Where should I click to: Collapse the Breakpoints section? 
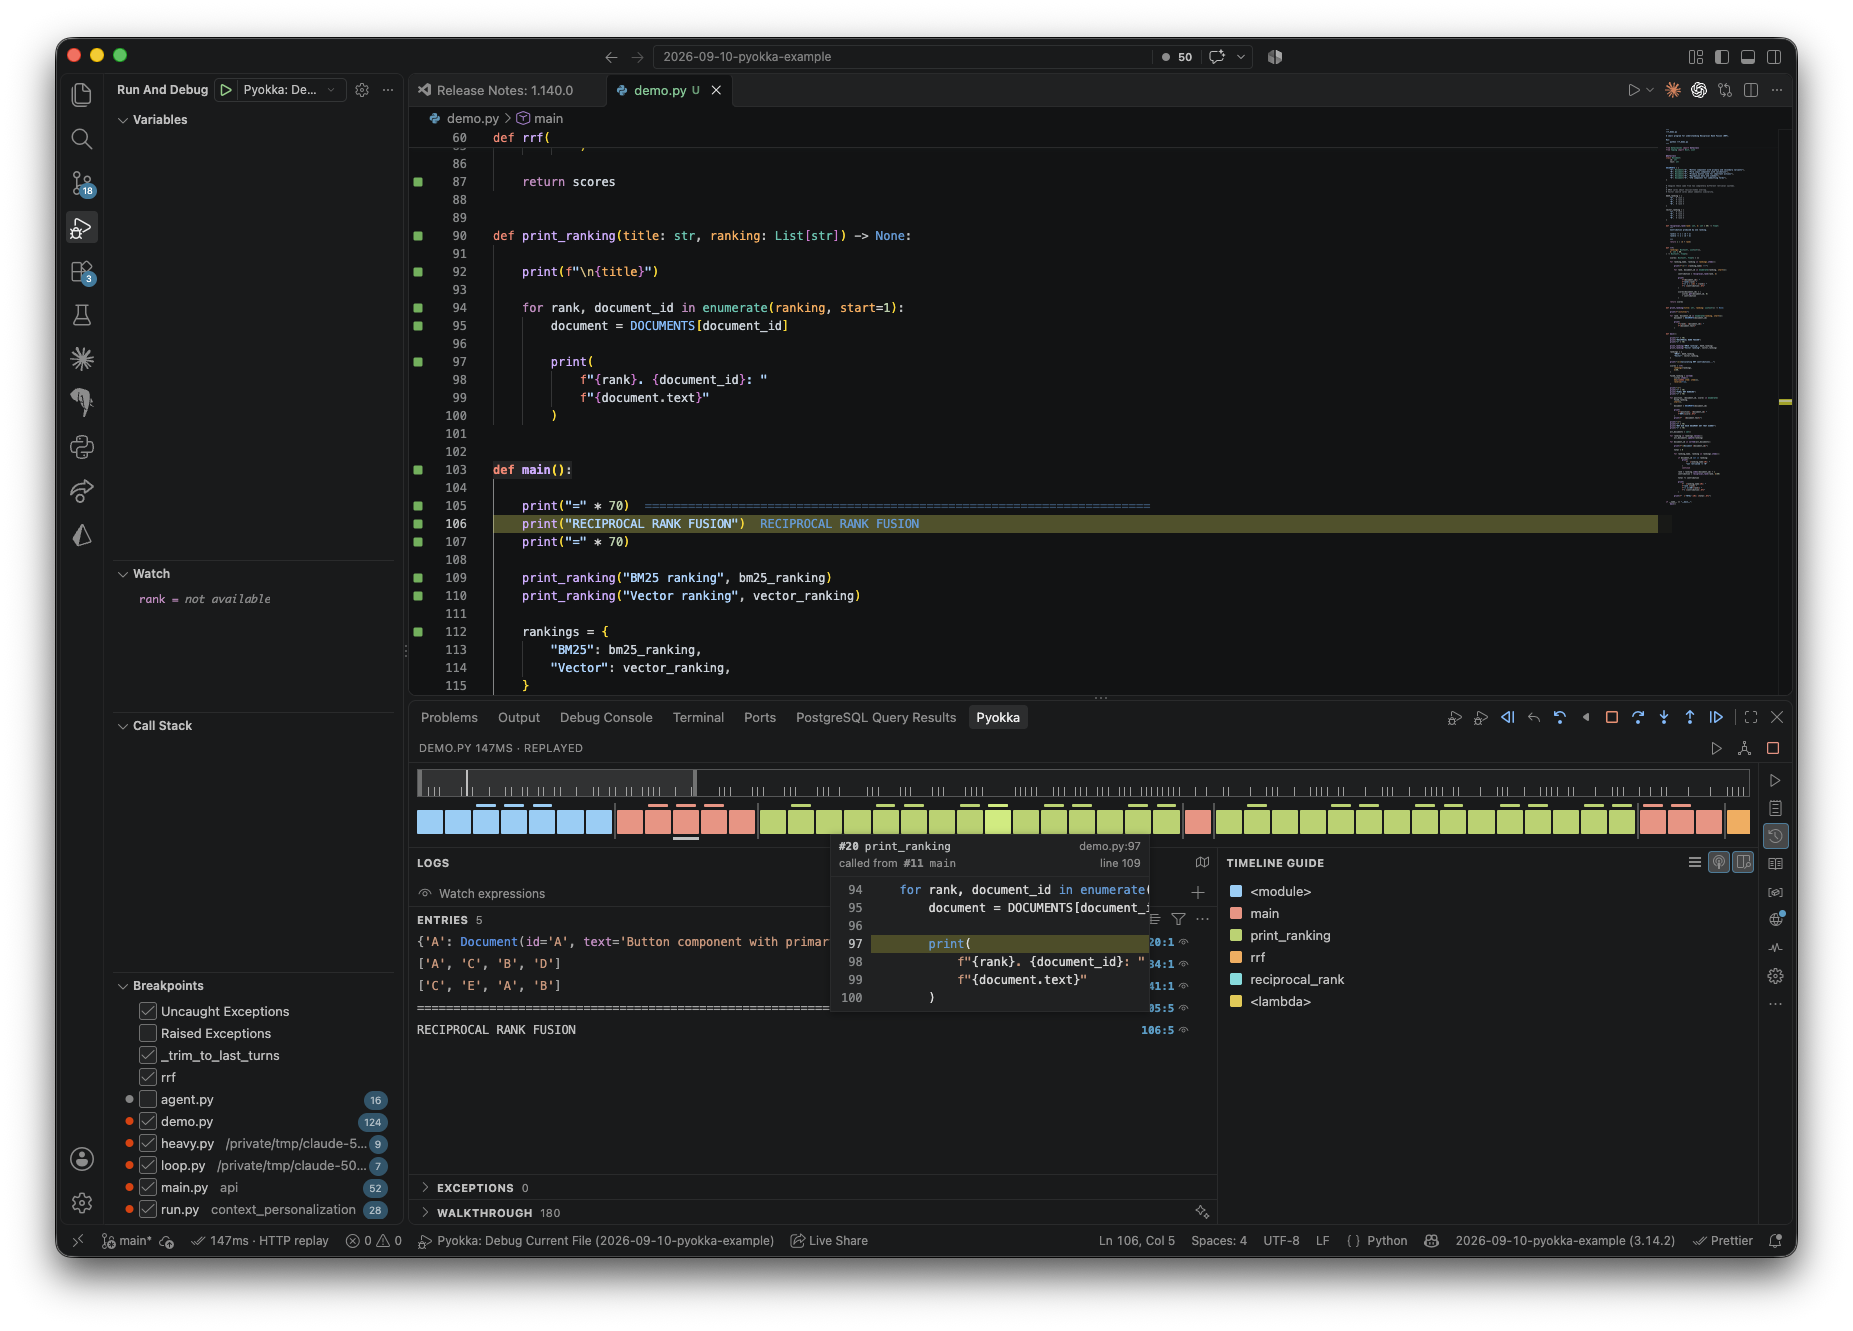(x=160, y=986)
